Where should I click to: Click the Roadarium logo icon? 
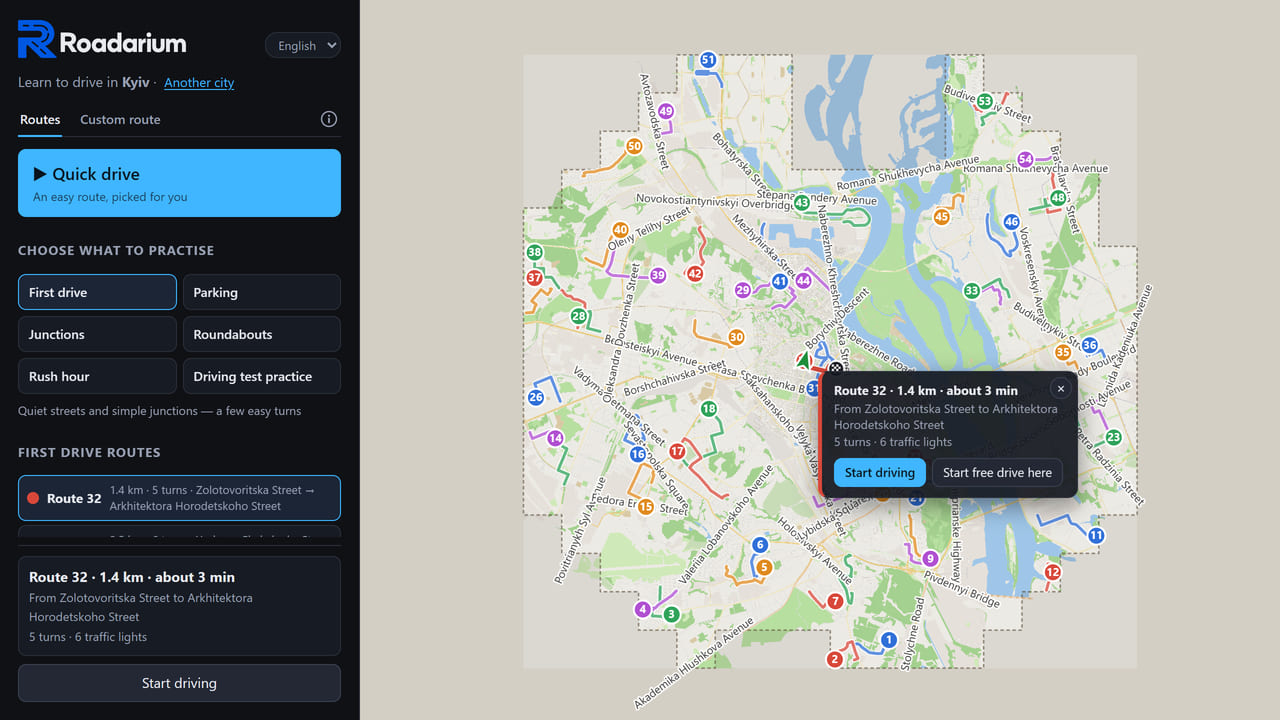click(36, 40)
